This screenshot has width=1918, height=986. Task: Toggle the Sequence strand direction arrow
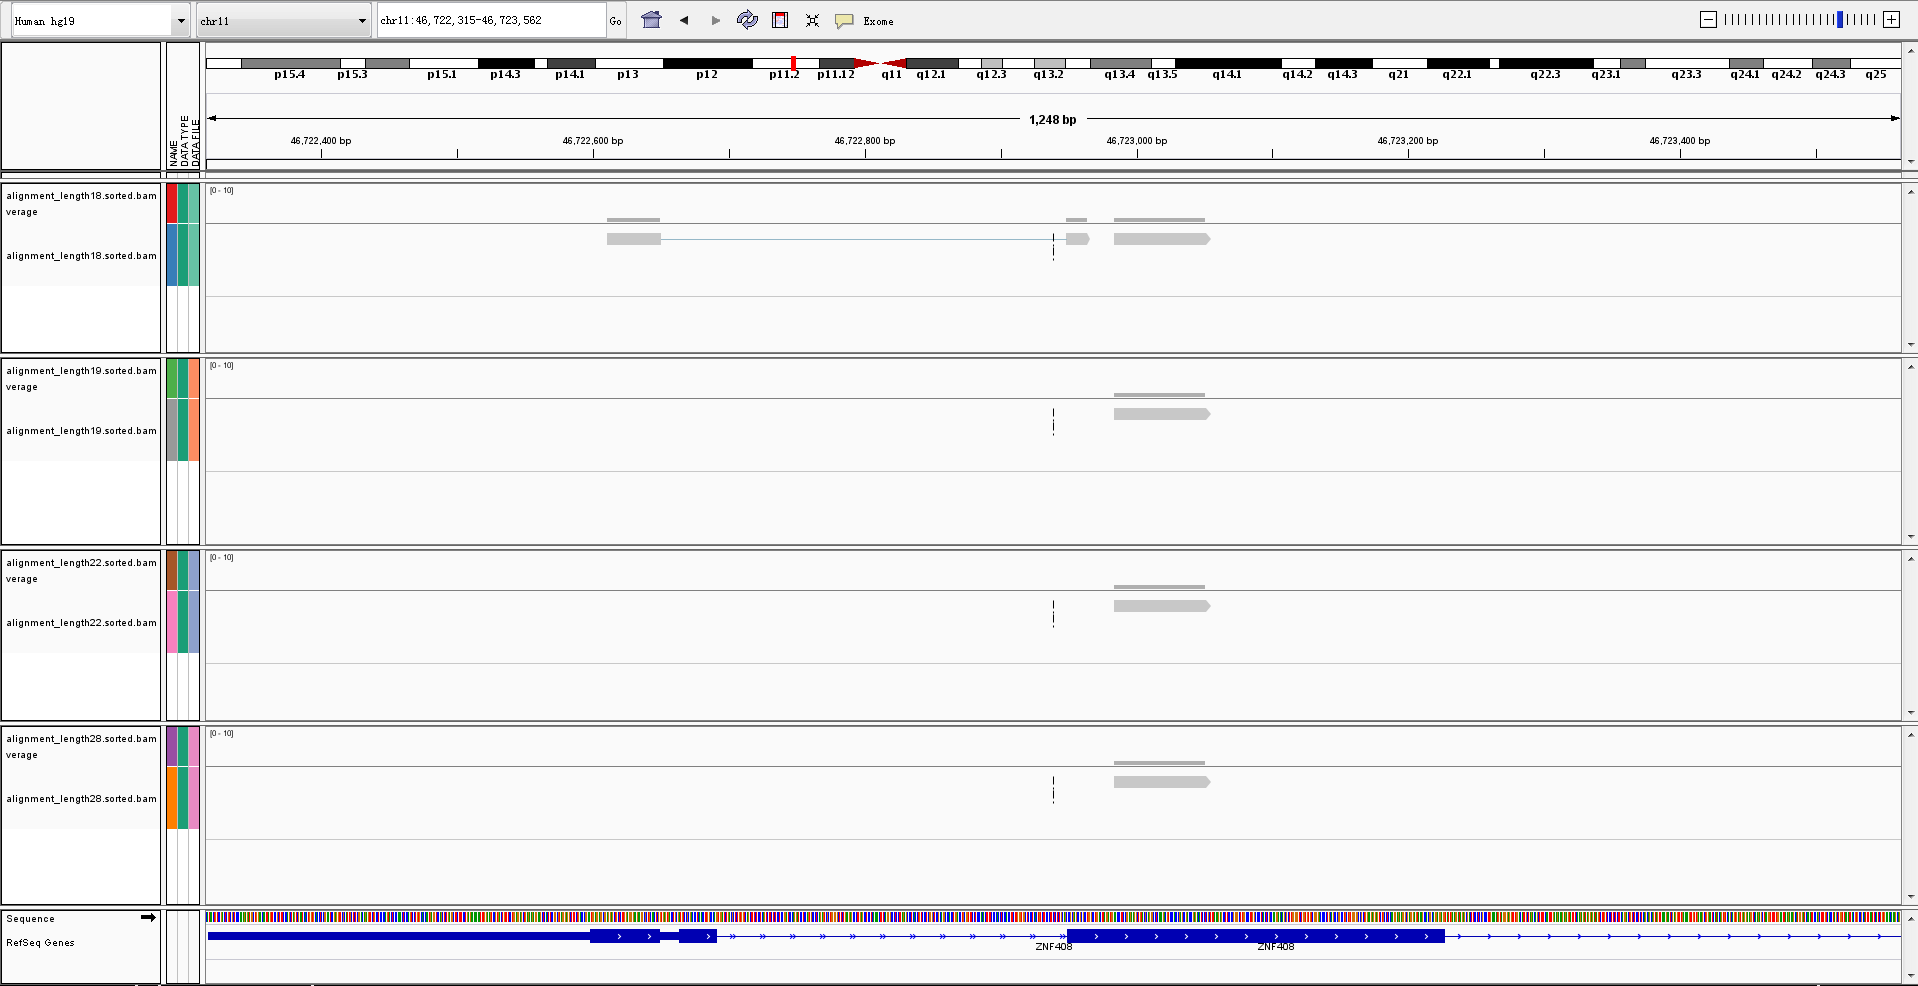(148, 917)
